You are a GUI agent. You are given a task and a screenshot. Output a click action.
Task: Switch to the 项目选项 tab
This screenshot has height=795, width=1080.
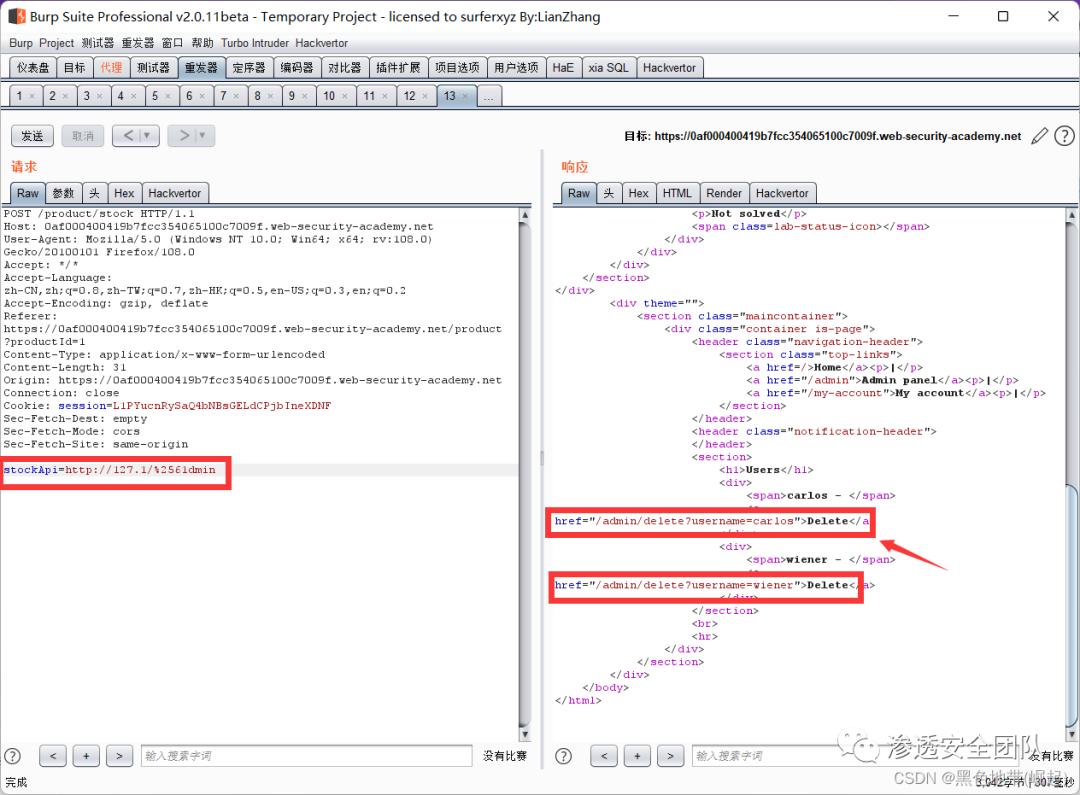(457, 68)
